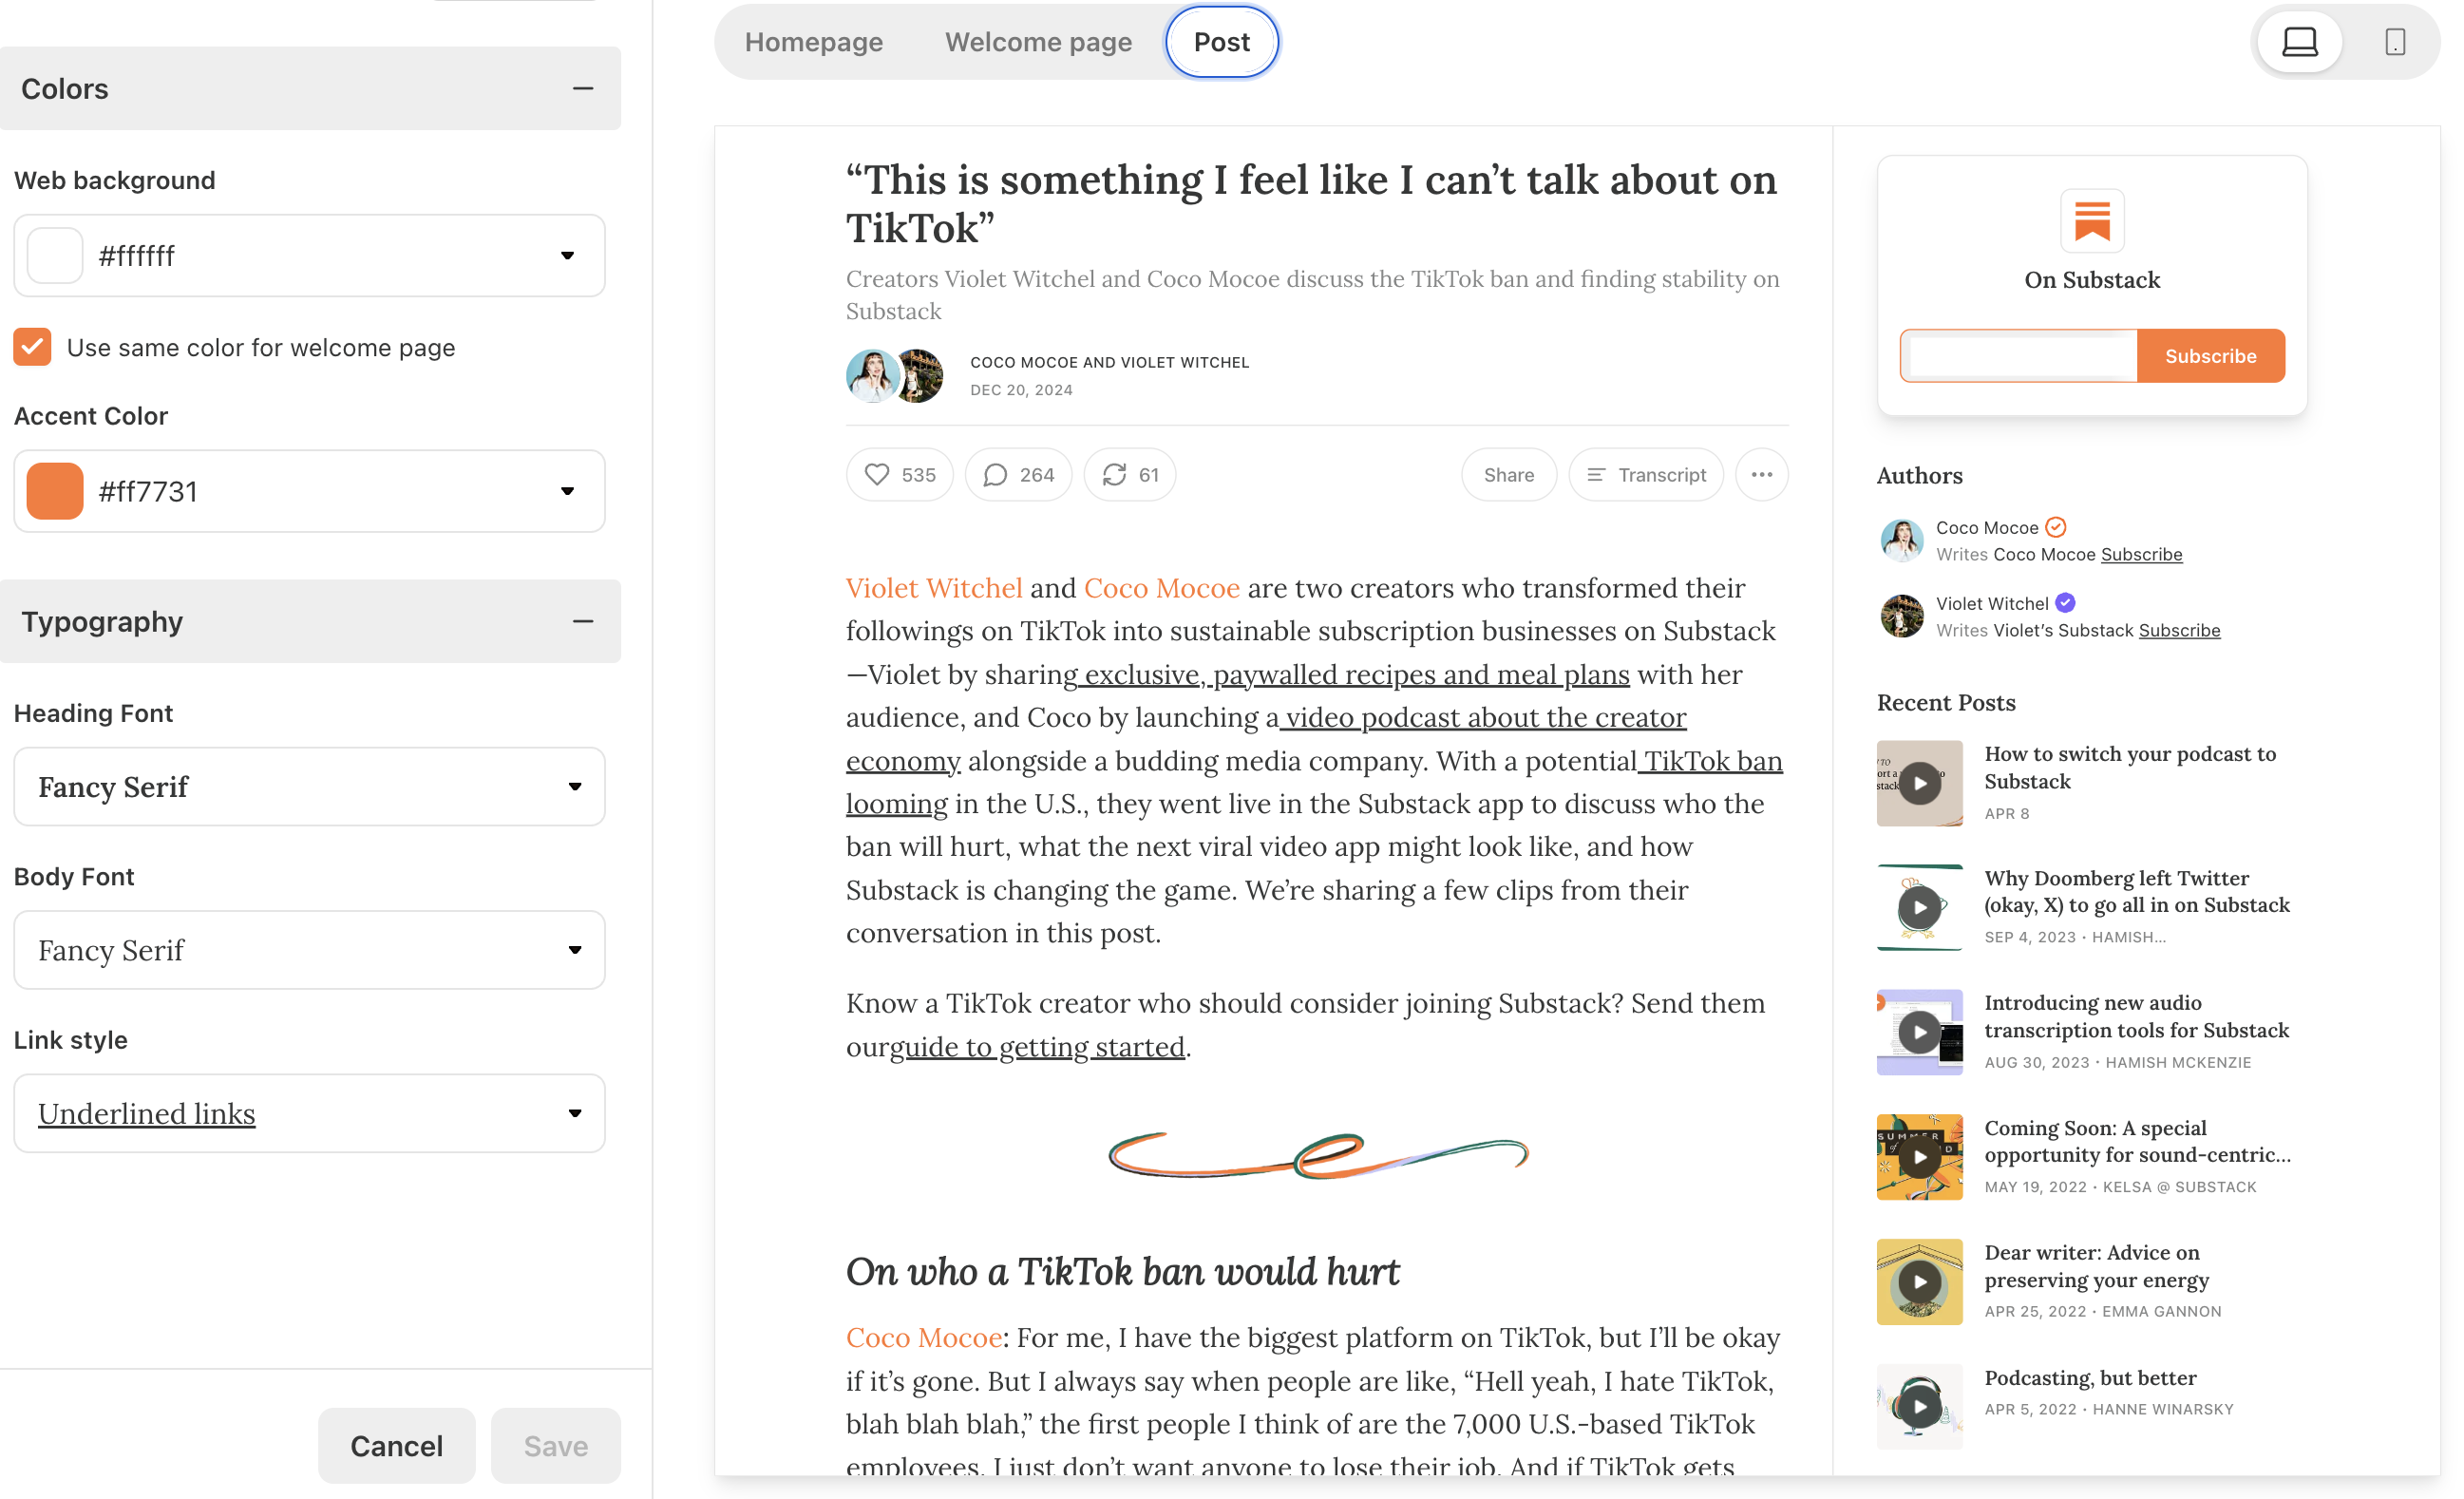Image resolution: width=2464 pixels, height=1499 pixels.
Task: Switch to mobile preview icon
Action: tap(2394, 42)
